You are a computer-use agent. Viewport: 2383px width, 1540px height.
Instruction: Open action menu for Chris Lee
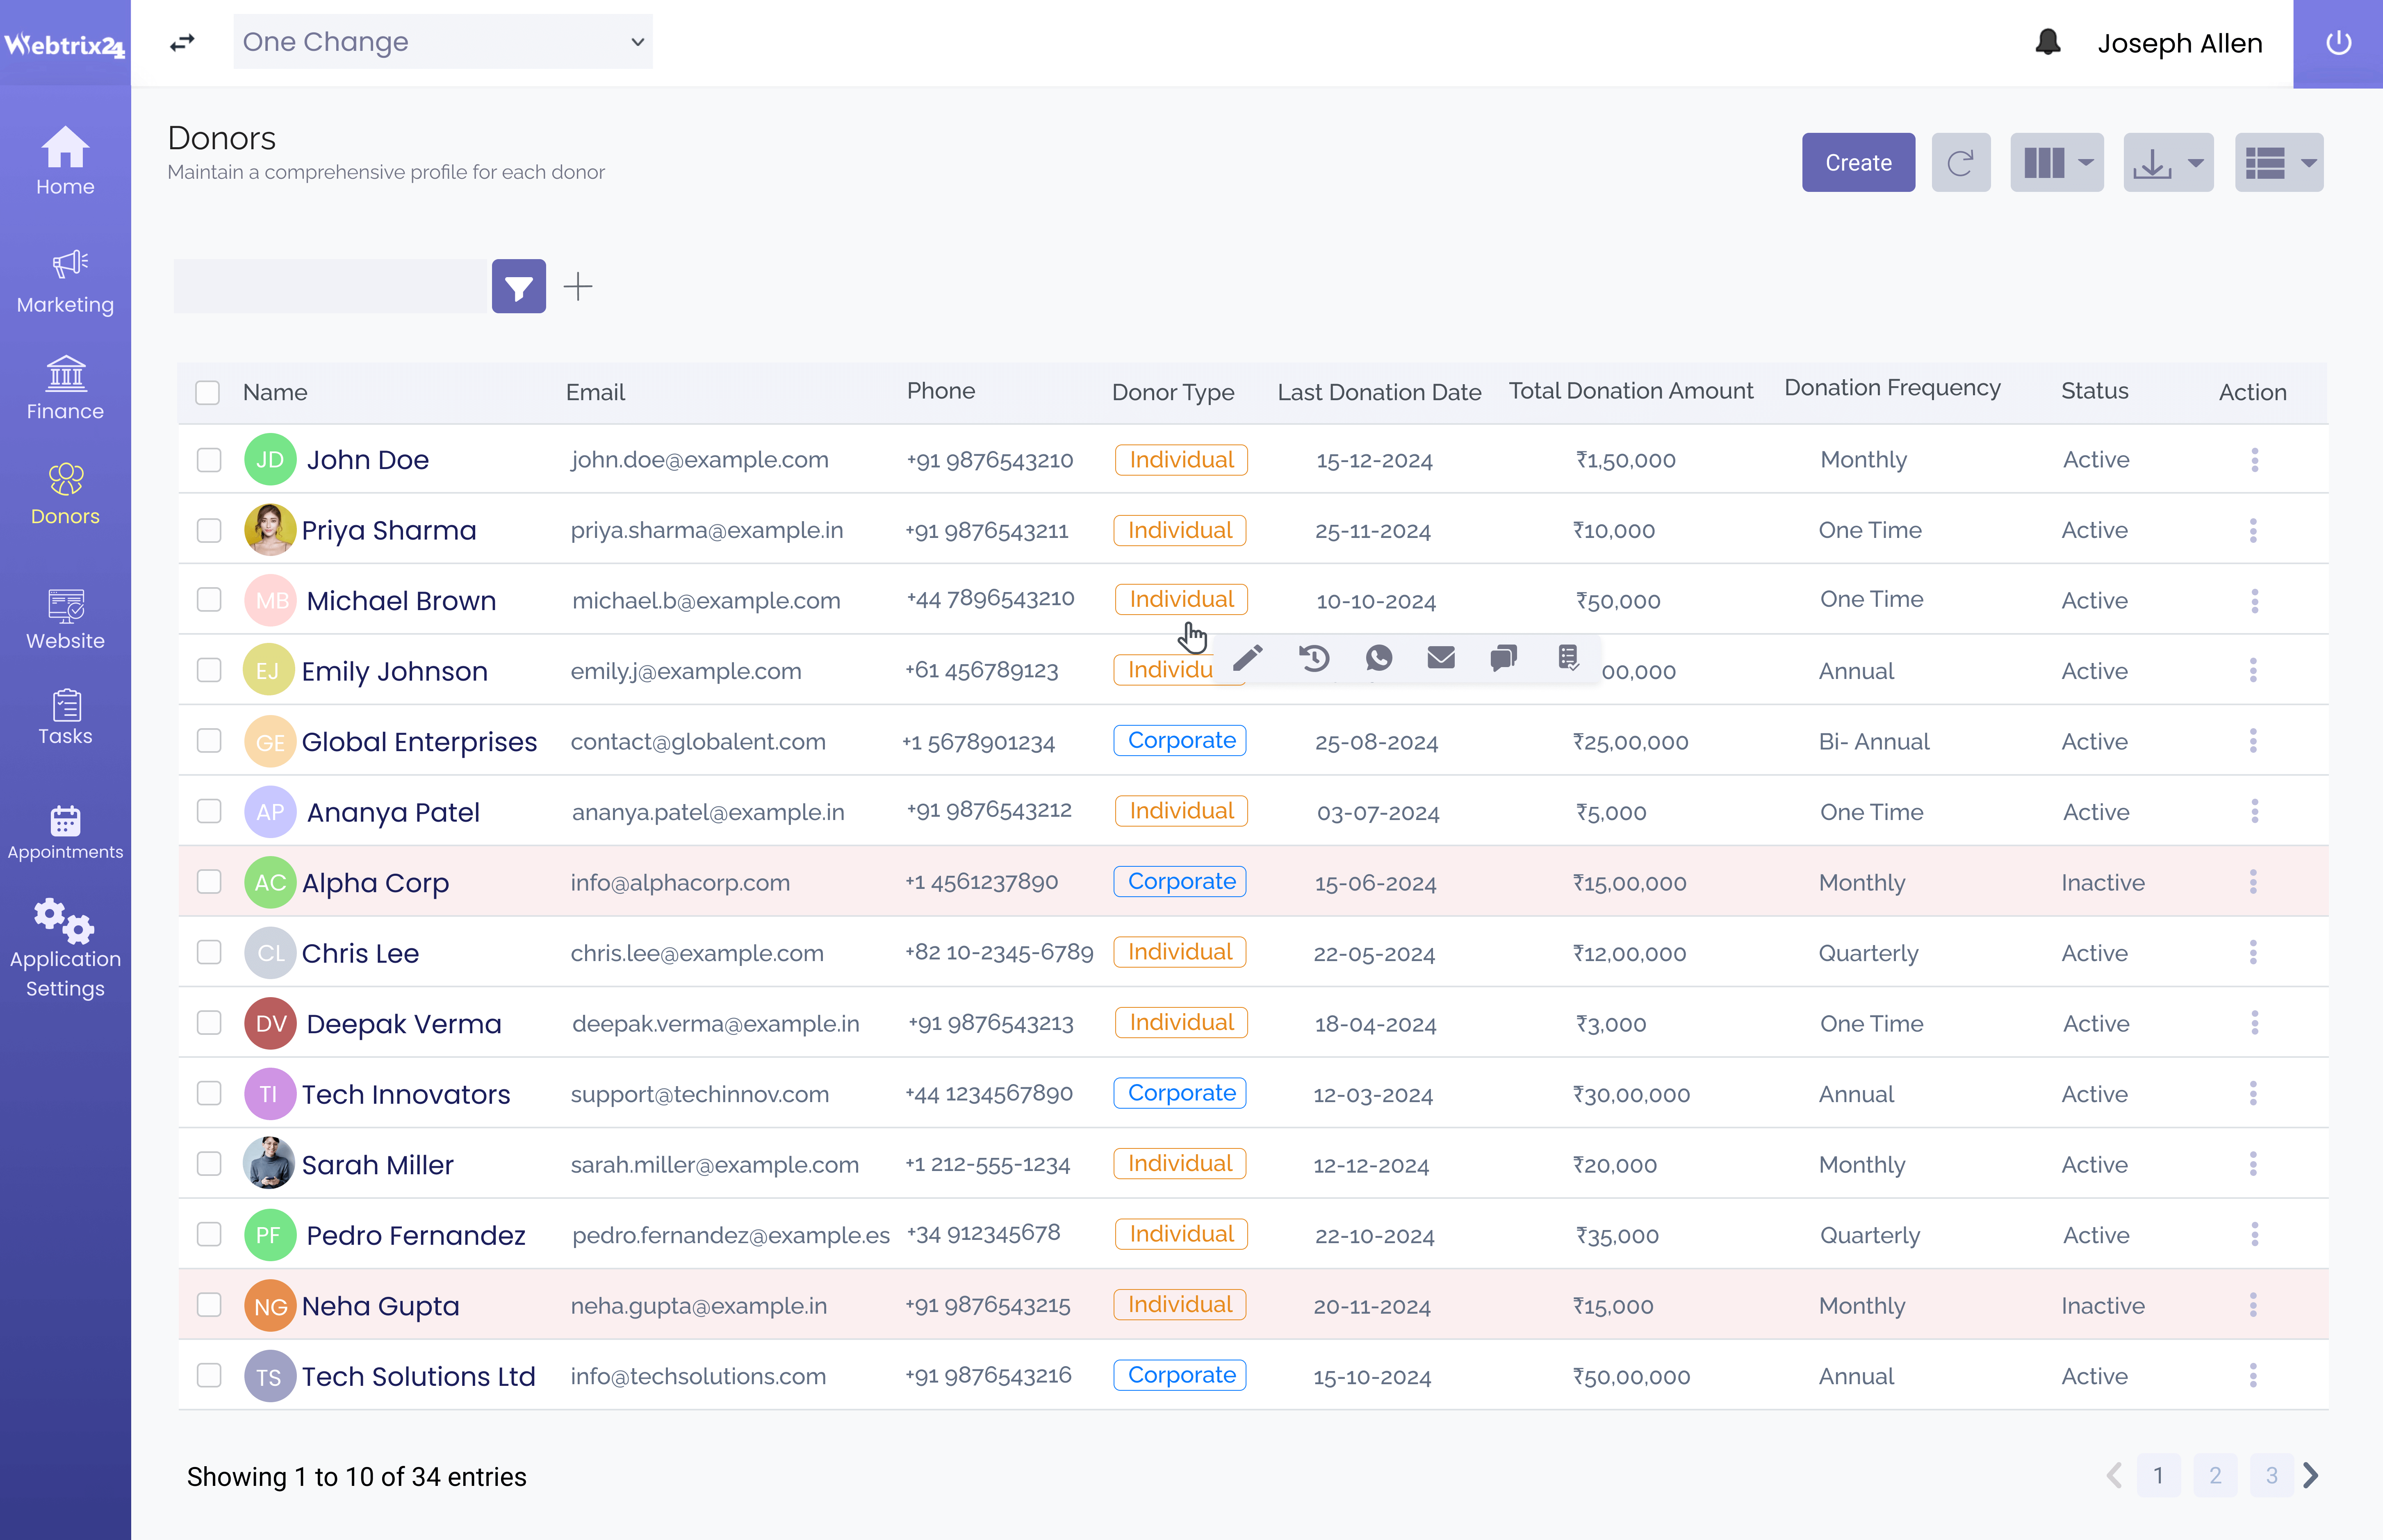click(2253, 953)
